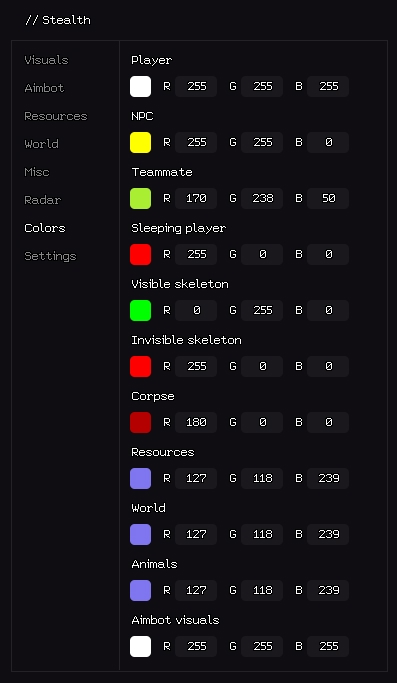The width and height of the screenshot is (397, 683).
Task: Open the Misc tab
Action: pyautogui.click(x=37, y=172)
